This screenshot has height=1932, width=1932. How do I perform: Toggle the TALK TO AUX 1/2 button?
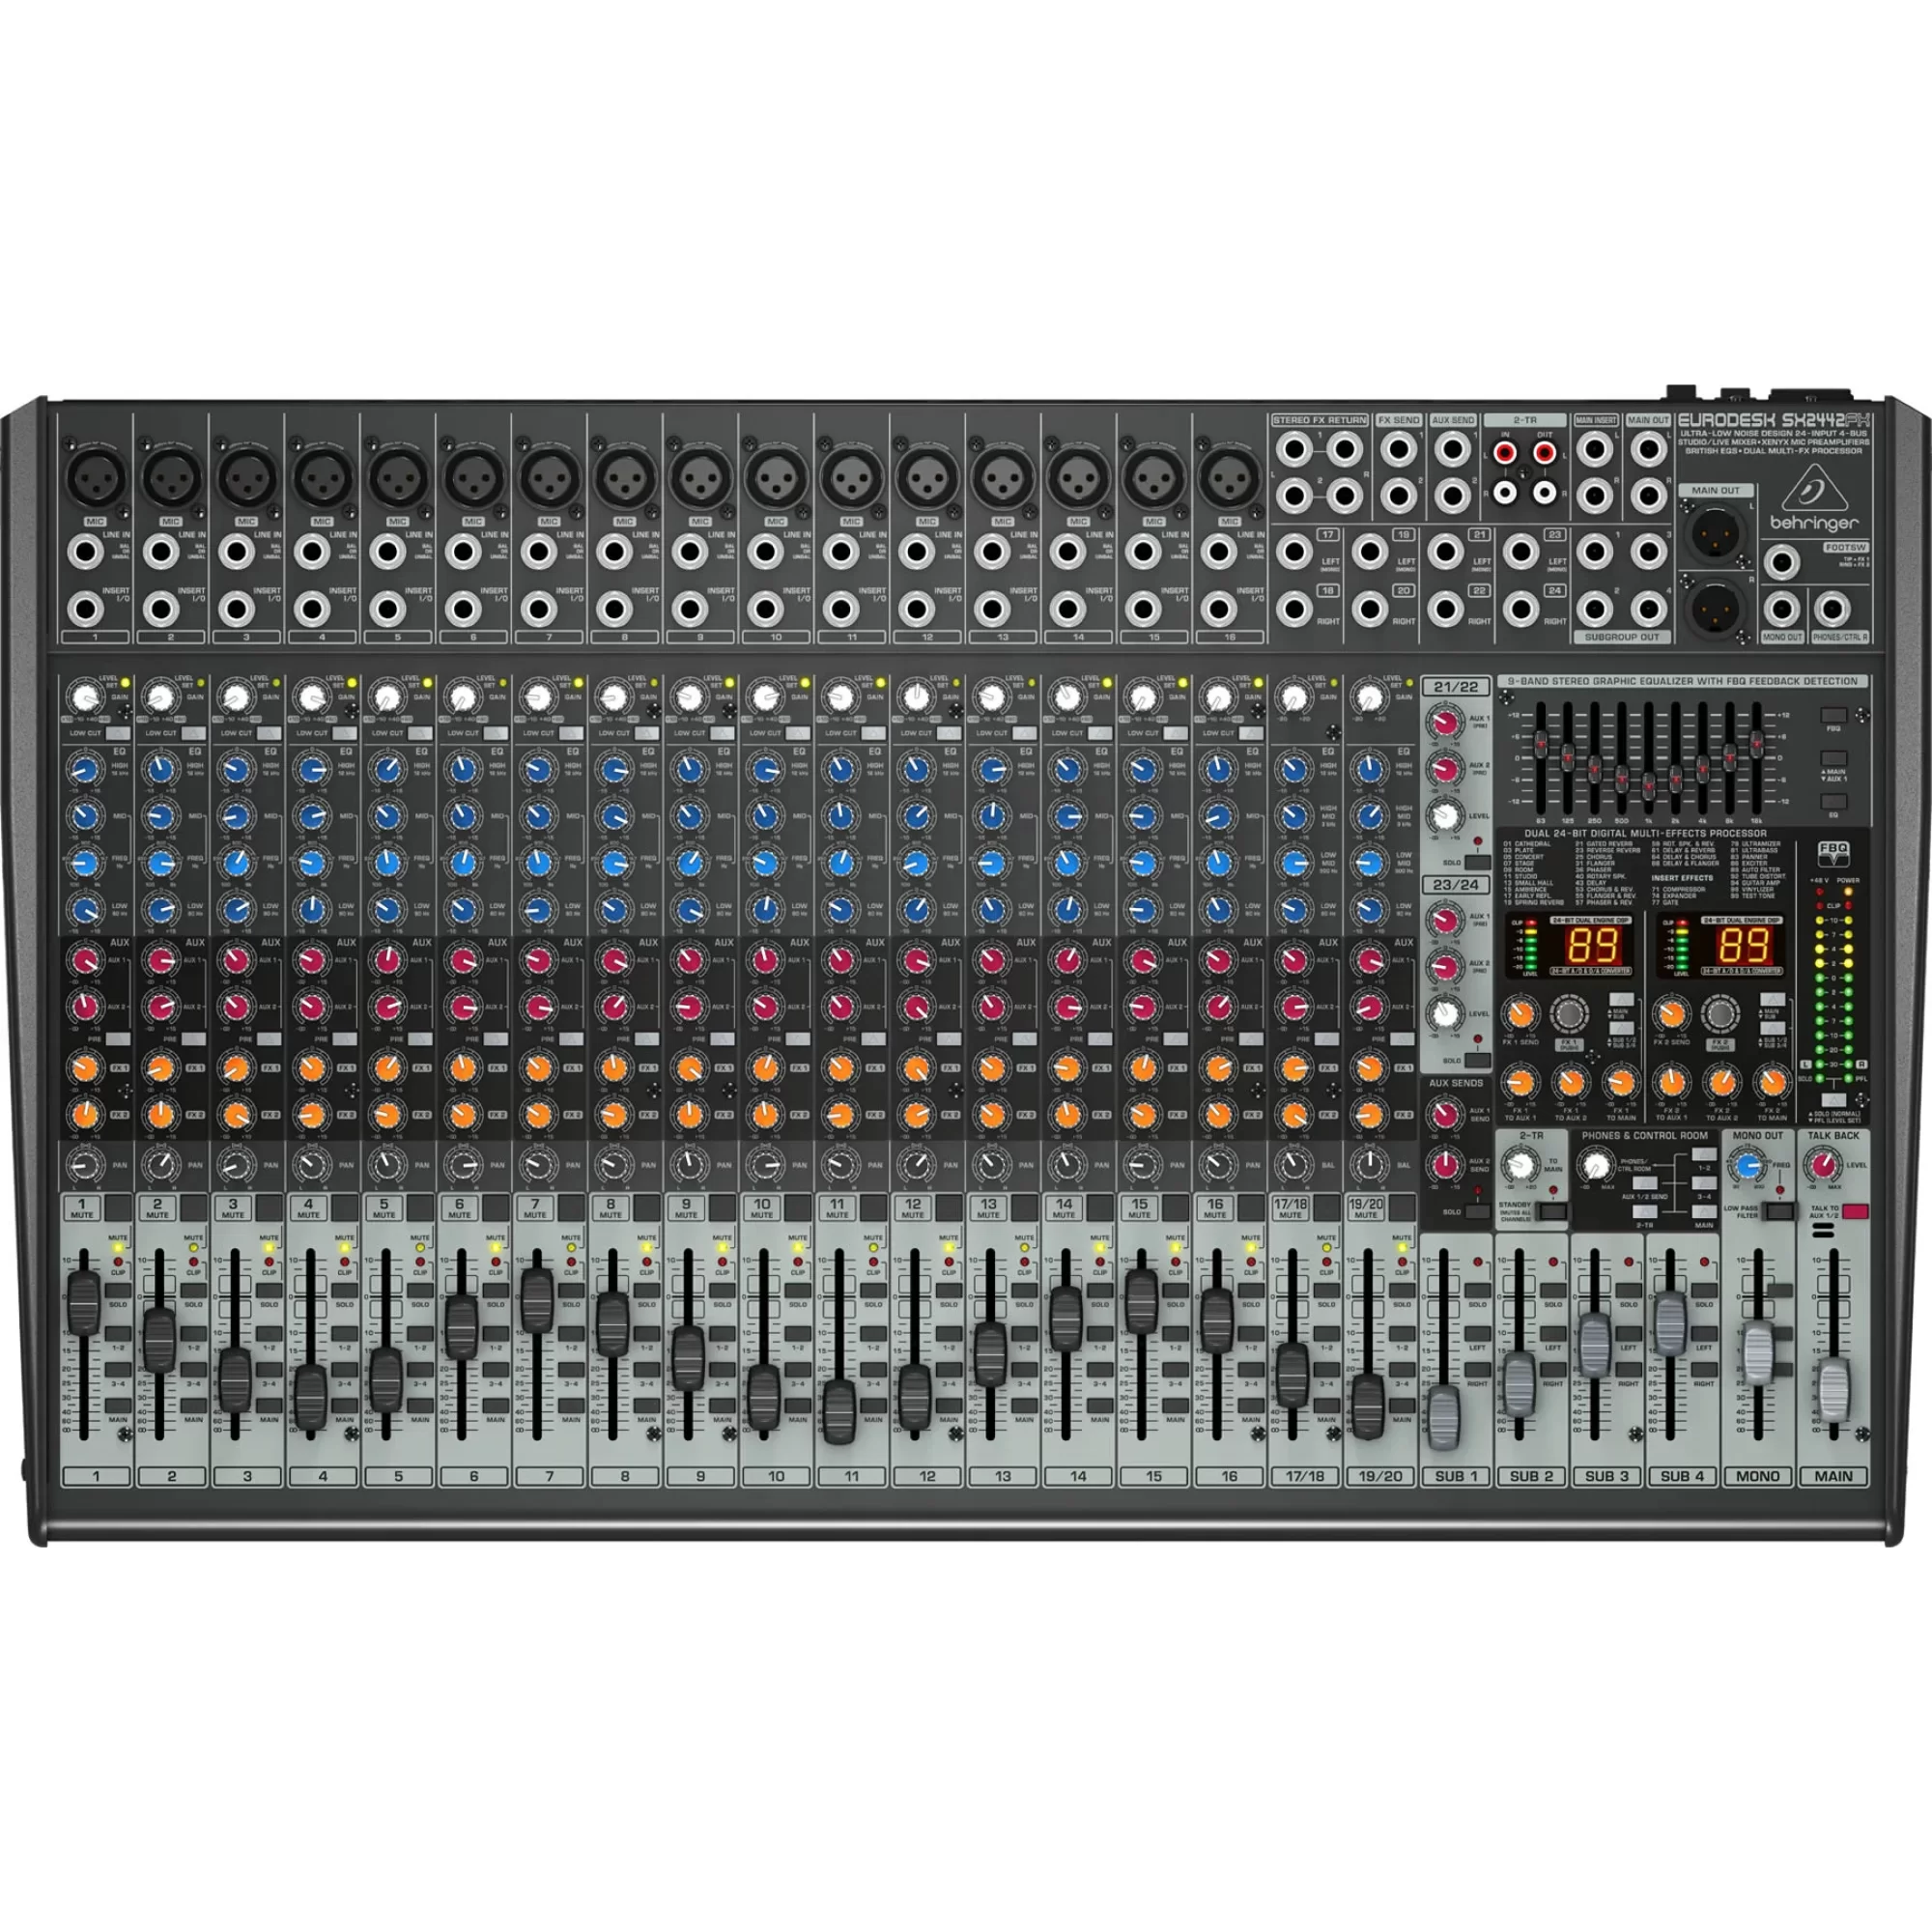point(1855,1211)
